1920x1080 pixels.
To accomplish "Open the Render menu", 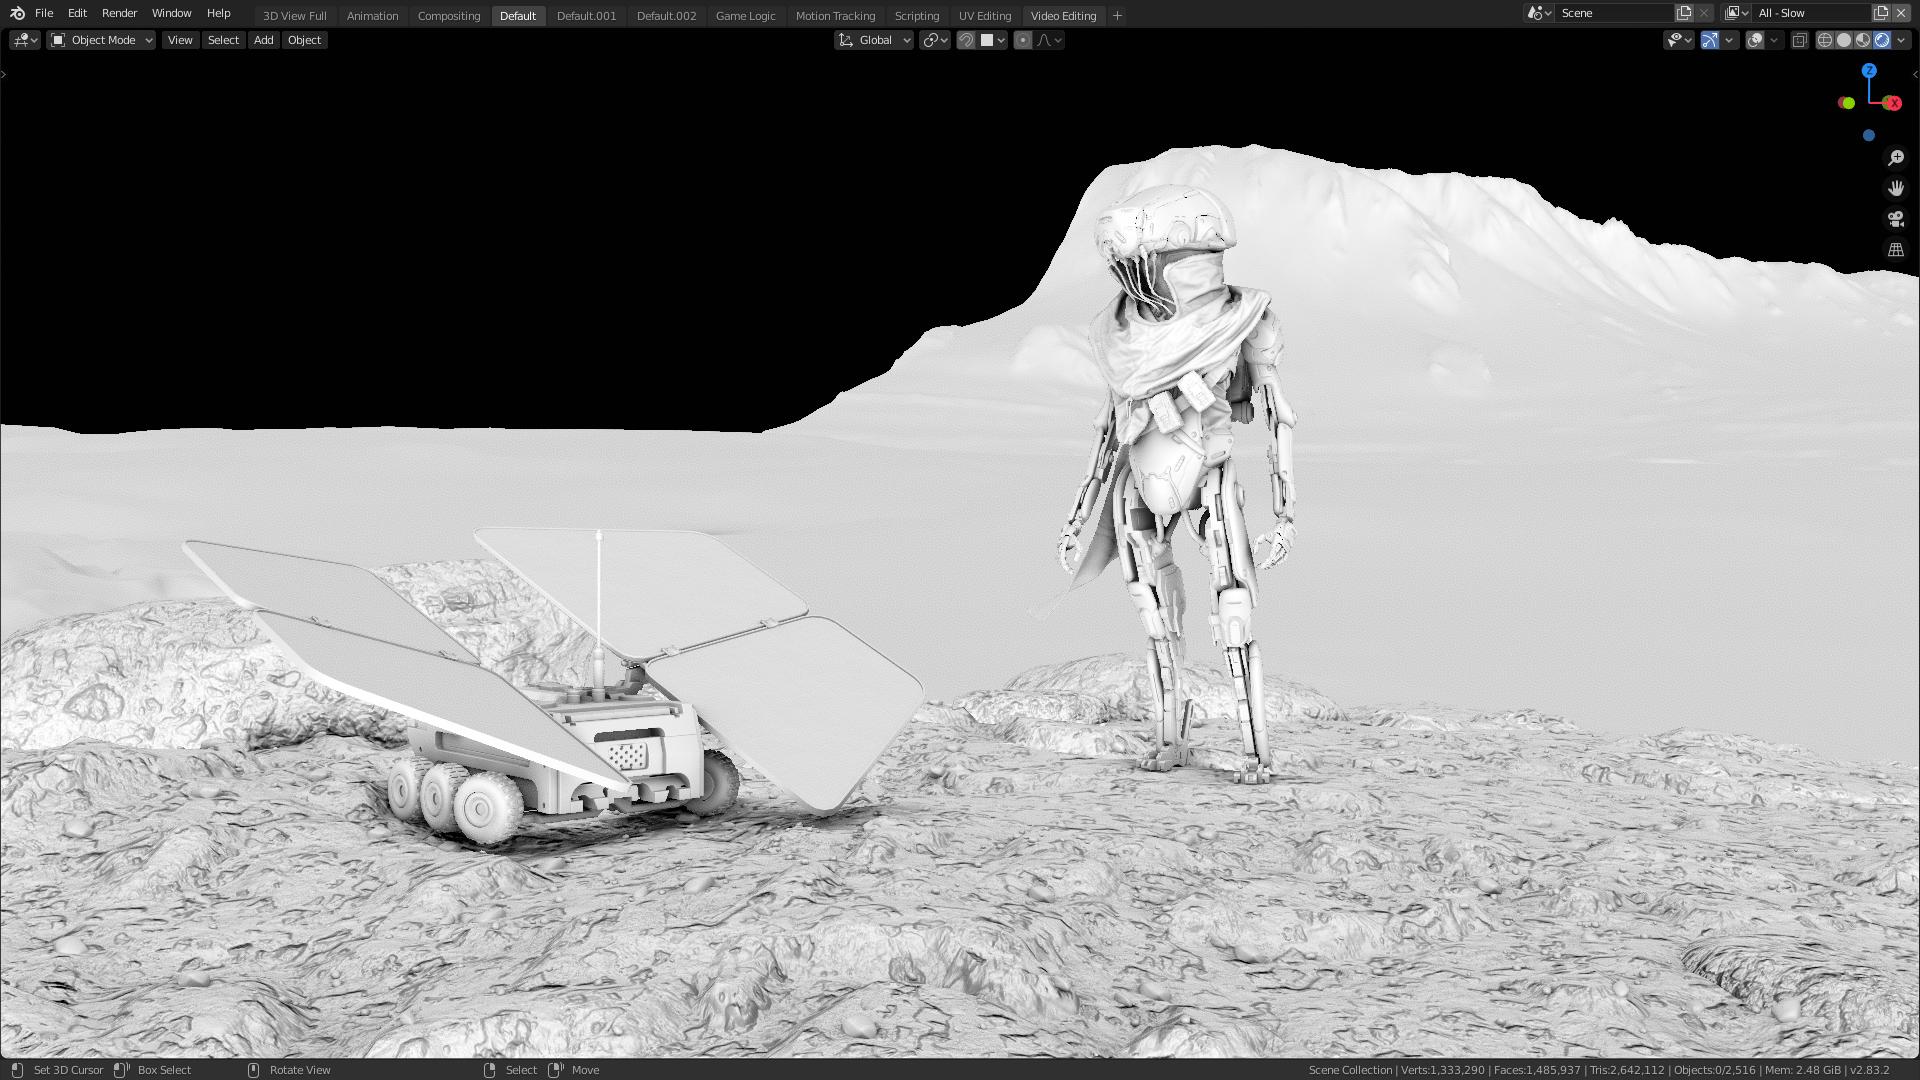I will coord(119,13).
